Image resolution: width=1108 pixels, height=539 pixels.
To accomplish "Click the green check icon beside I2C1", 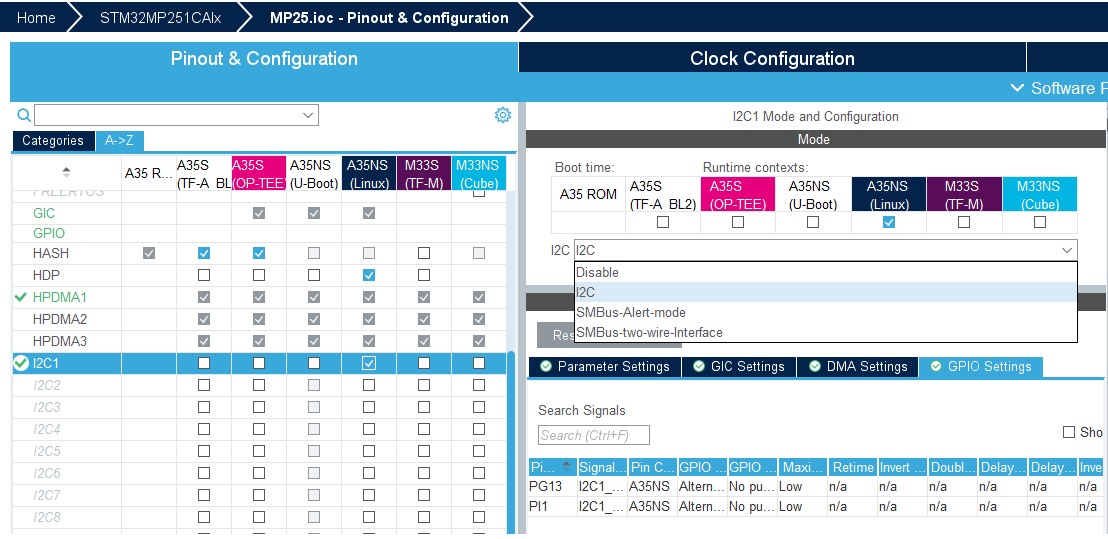I will [21, 363].
